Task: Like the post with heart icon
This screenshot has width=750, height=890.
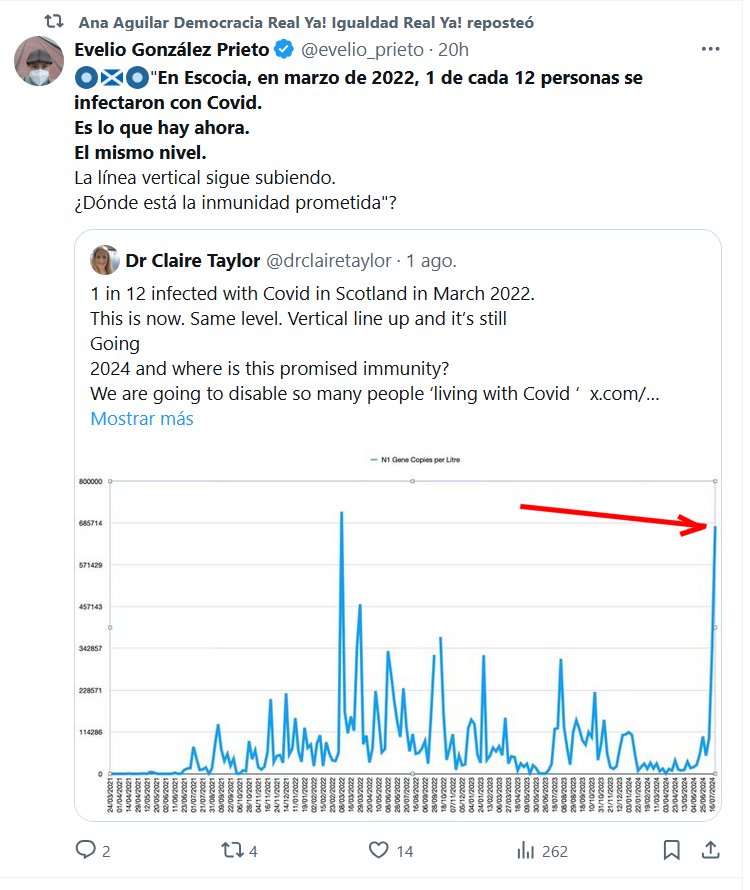Action: [378, 851]
